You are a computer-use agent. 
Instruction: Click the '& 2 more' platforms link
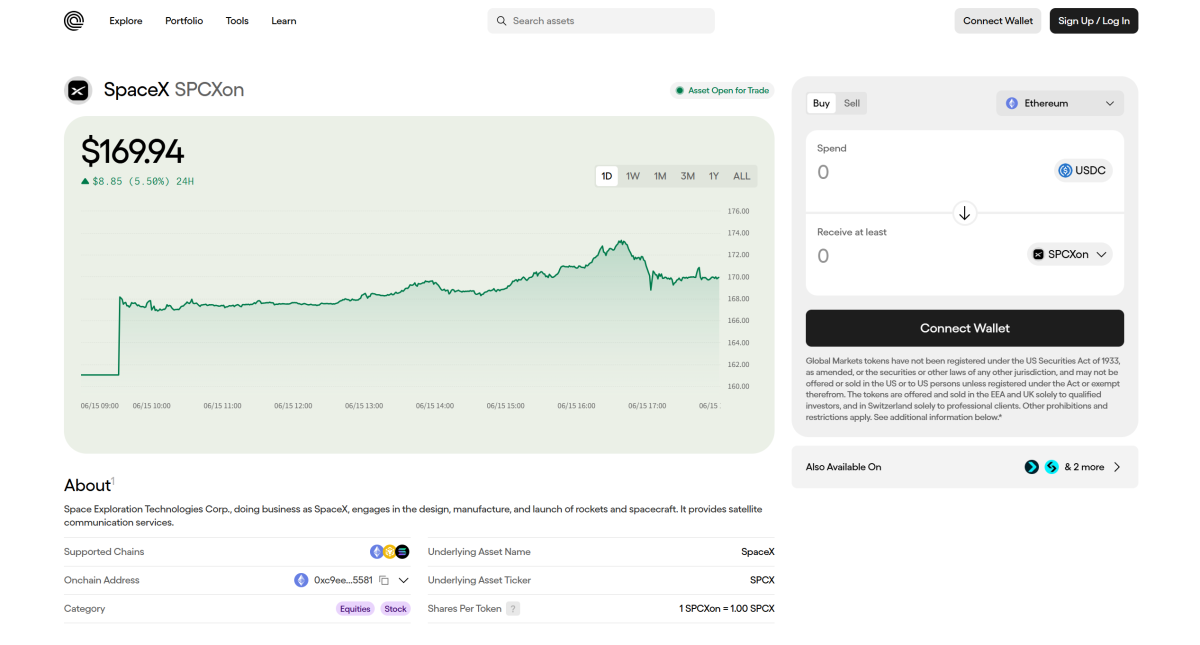pyautogui.click(x=1084, y=467)
